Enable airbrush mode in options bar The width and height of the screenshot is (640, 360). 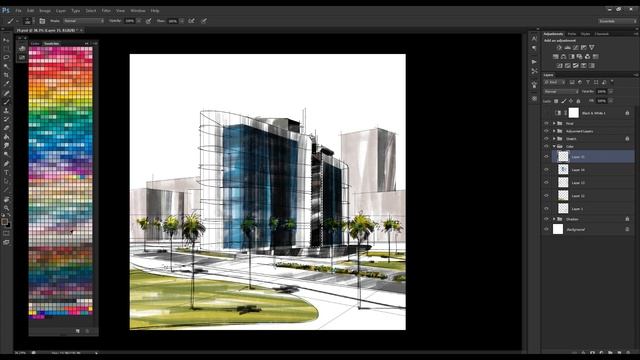click(x=191, y=21)
